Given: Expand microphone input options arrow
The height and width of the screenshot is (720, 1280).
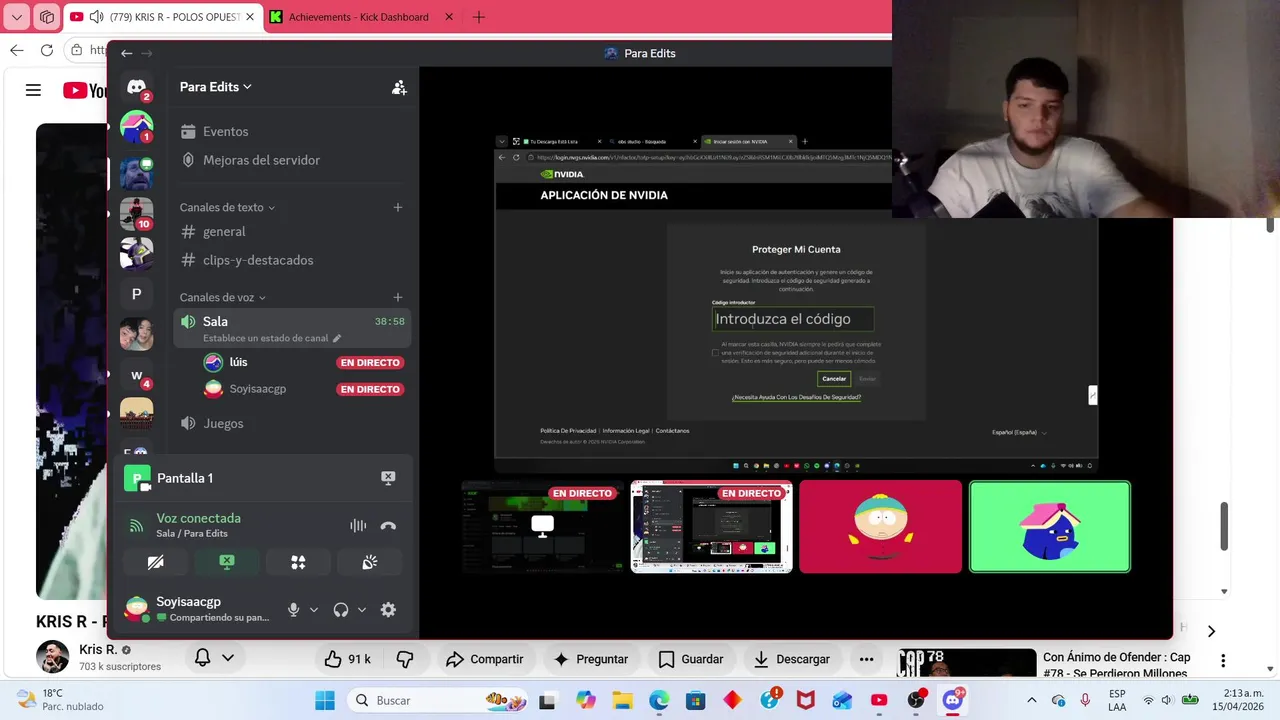Looking at the screenshot, I should click(314, 610).
